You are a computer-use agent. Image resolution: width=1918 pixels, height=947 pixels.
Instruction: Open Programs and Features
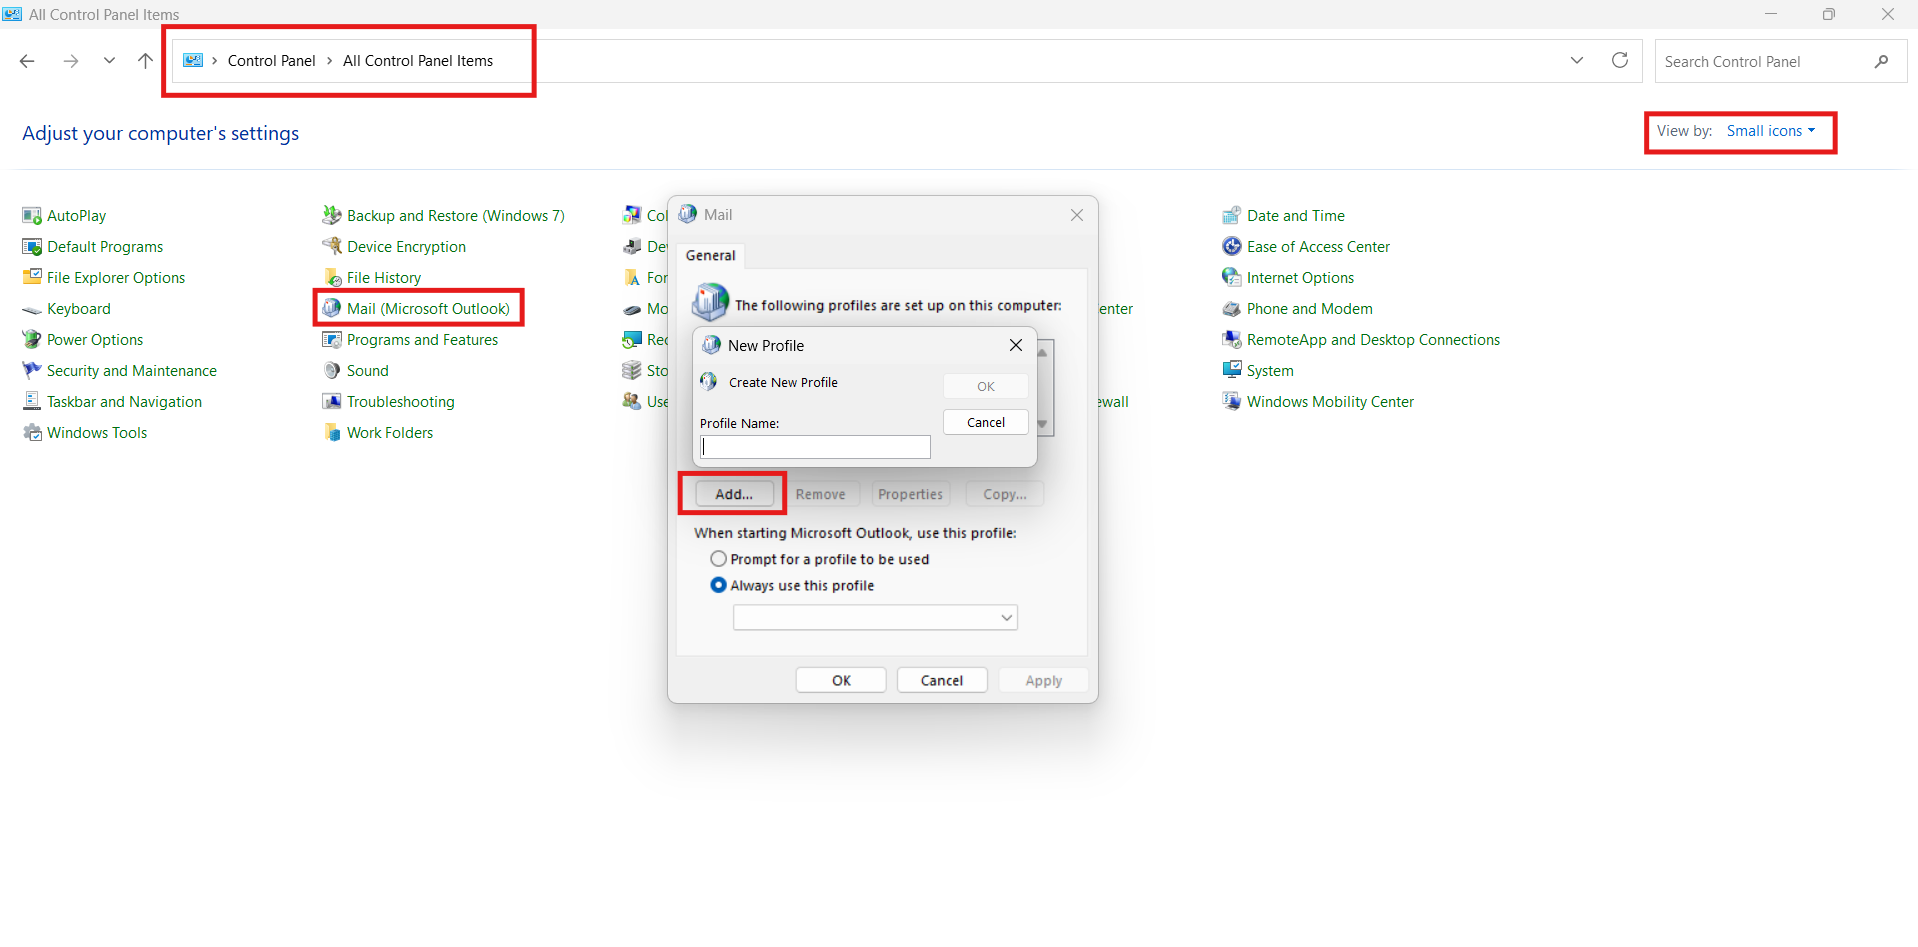(422, 339)
